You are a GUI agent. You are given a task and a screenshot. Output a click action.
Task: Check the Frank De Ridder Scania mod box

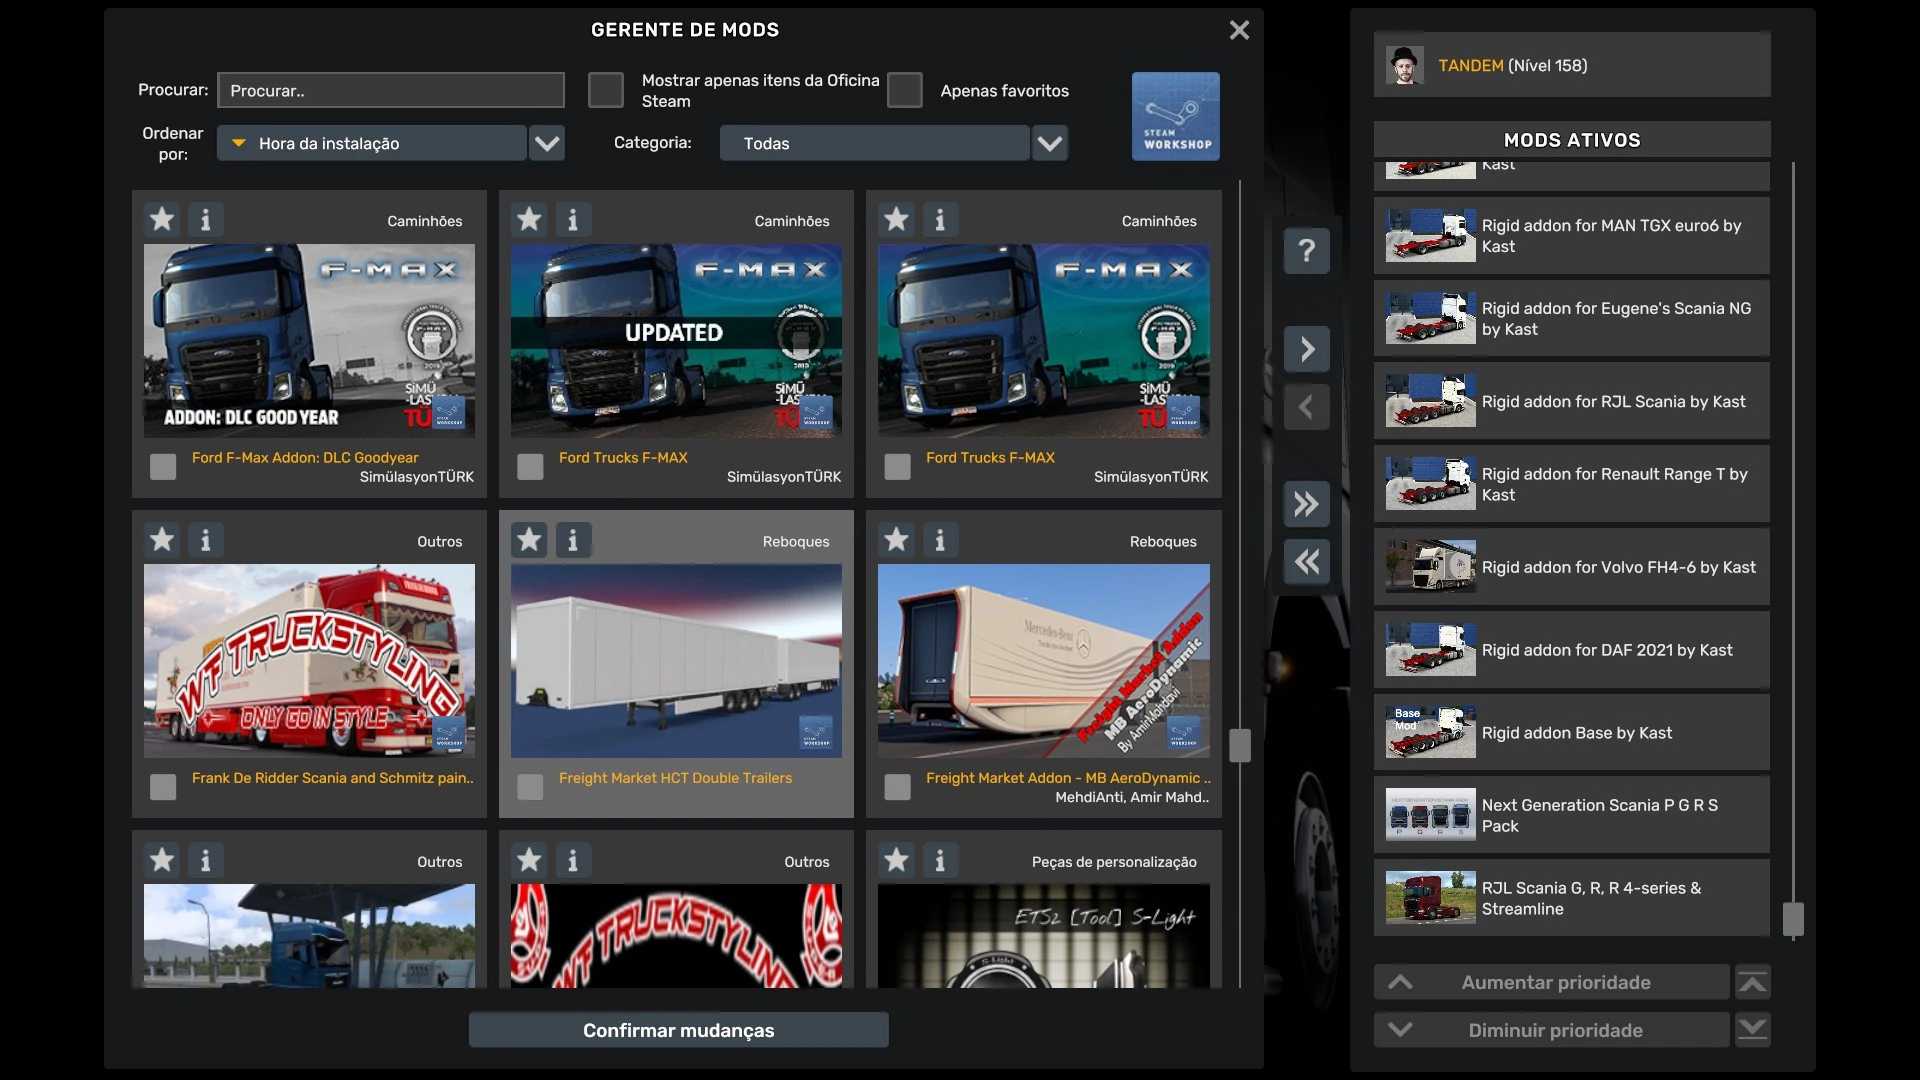point(163,787)
